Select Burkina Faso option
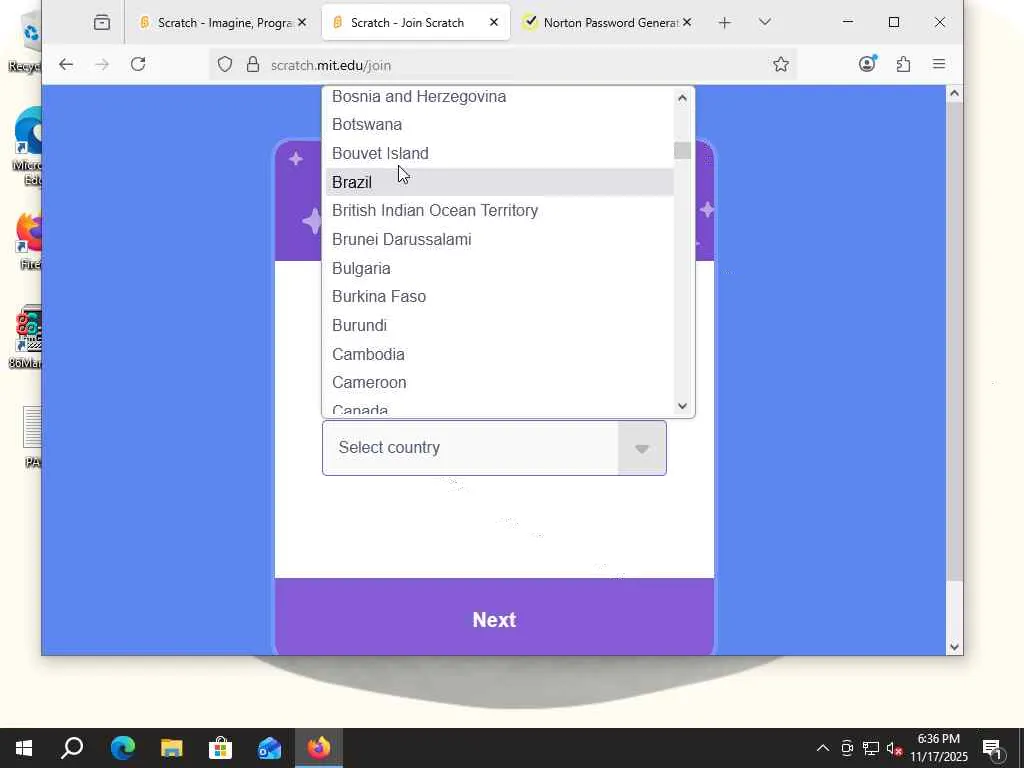1024x768 pixels. (500, 296)
